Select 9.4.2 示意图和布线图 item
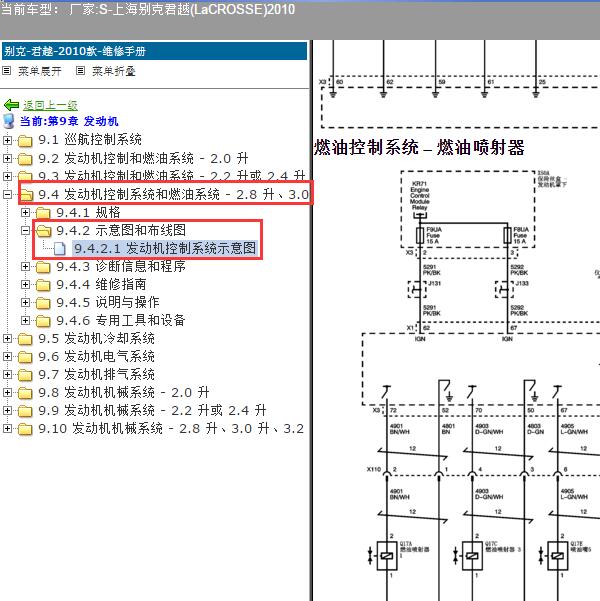Screen dimensions: 600x601 click(121, 230)
